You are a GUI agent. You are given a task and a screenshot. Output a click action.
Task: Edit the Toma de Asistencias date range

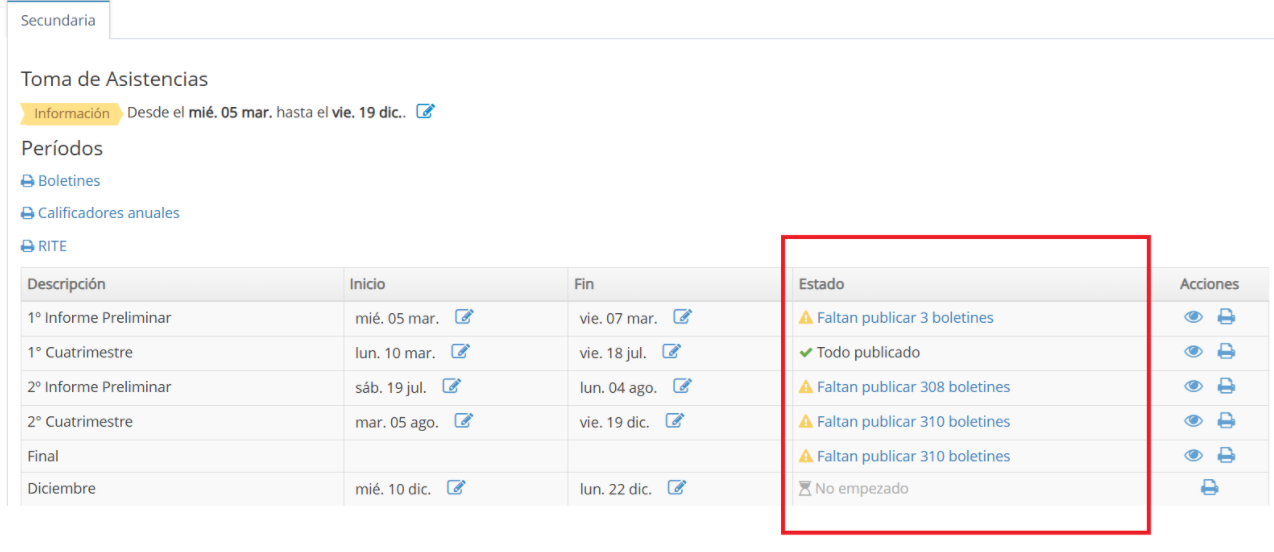(425, 112)
